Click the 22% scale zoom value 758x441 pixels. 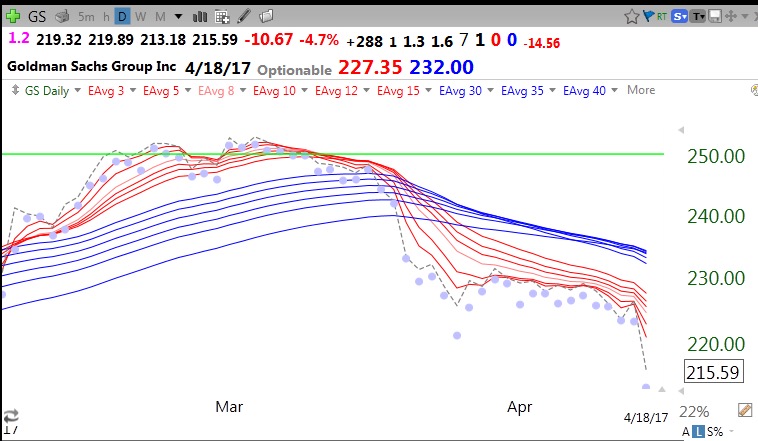click(694, 412)
